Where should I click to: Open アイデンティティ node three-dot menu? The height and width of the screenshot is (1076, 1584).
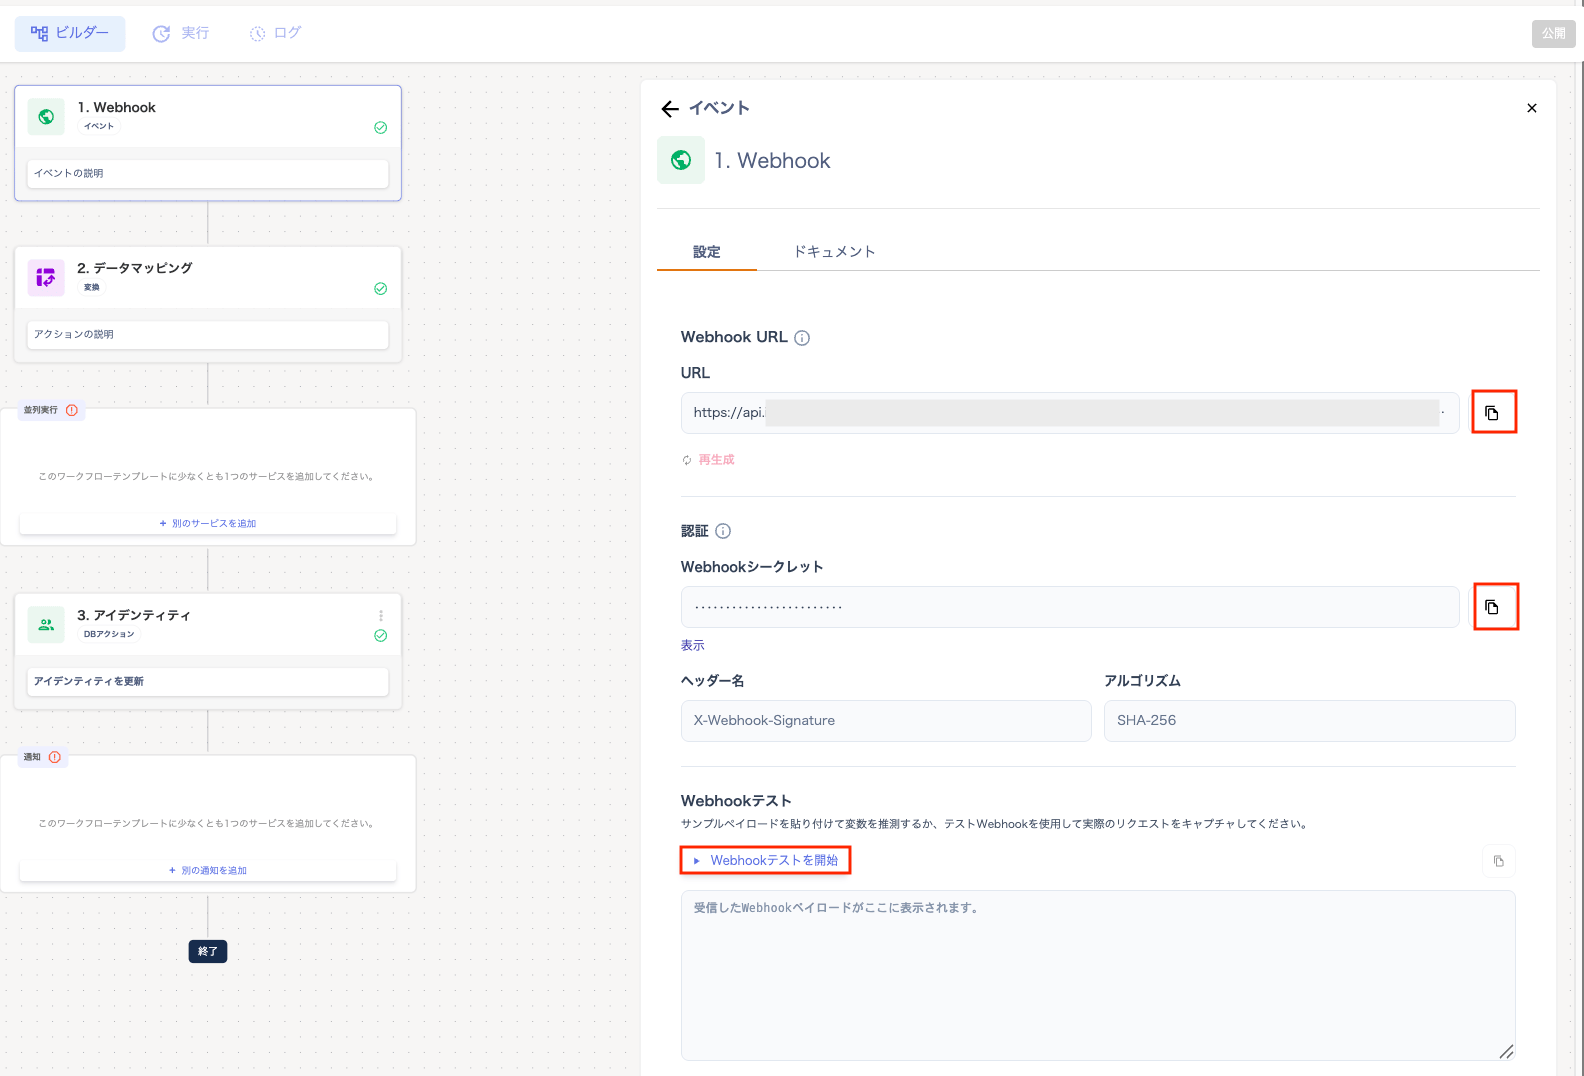(381, 616)
